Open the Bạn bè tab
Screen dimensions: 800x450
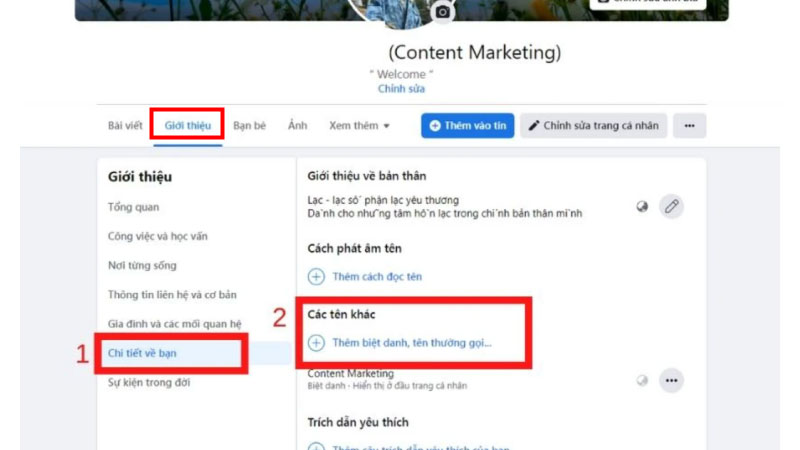(249, 126)
